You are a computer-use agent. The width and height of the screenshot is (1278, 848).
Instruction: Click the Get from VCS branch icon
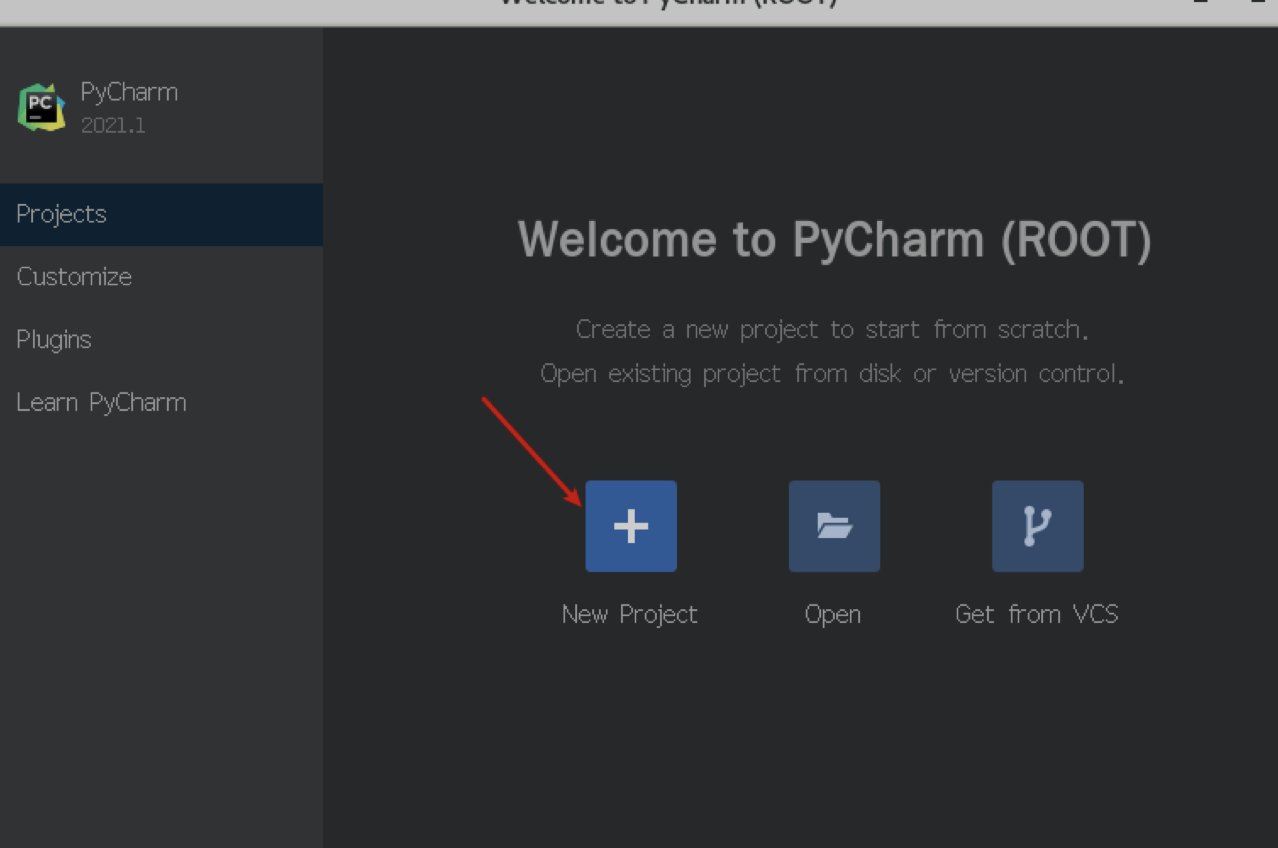(x=1037, y=526)
